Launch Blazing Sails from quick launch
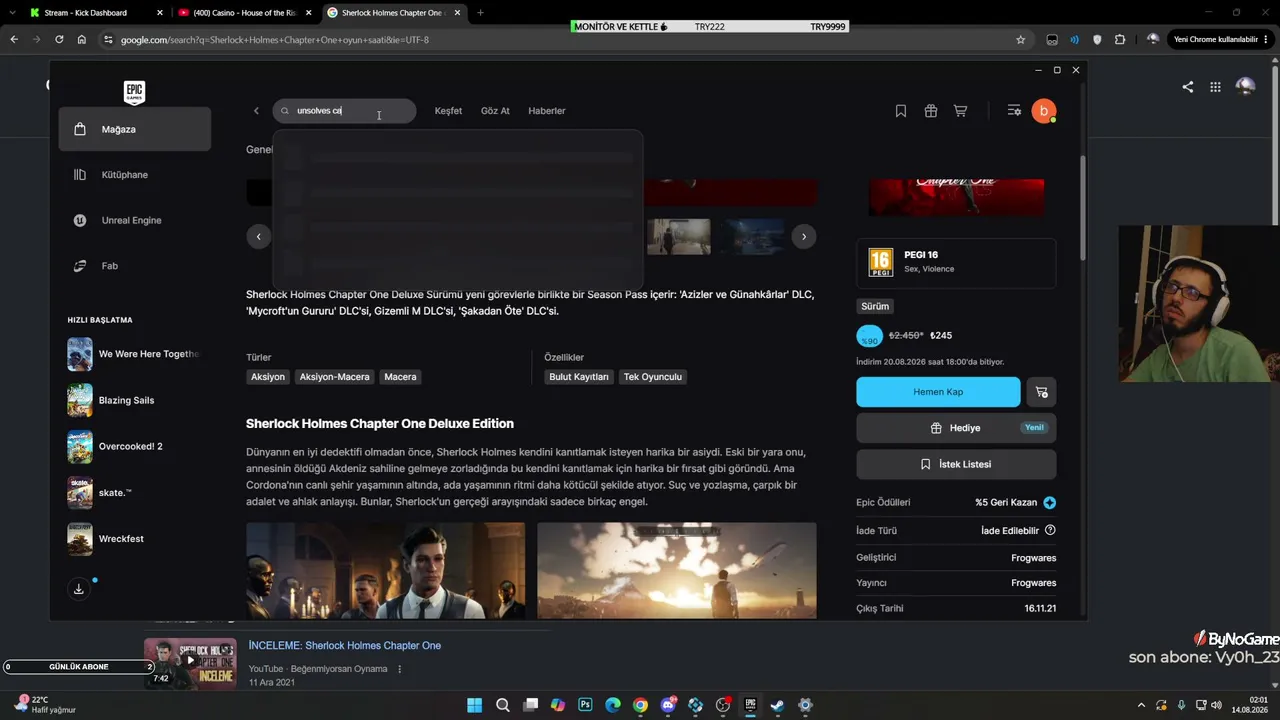This screenshot has height=720, width=1280. point(134,400)
